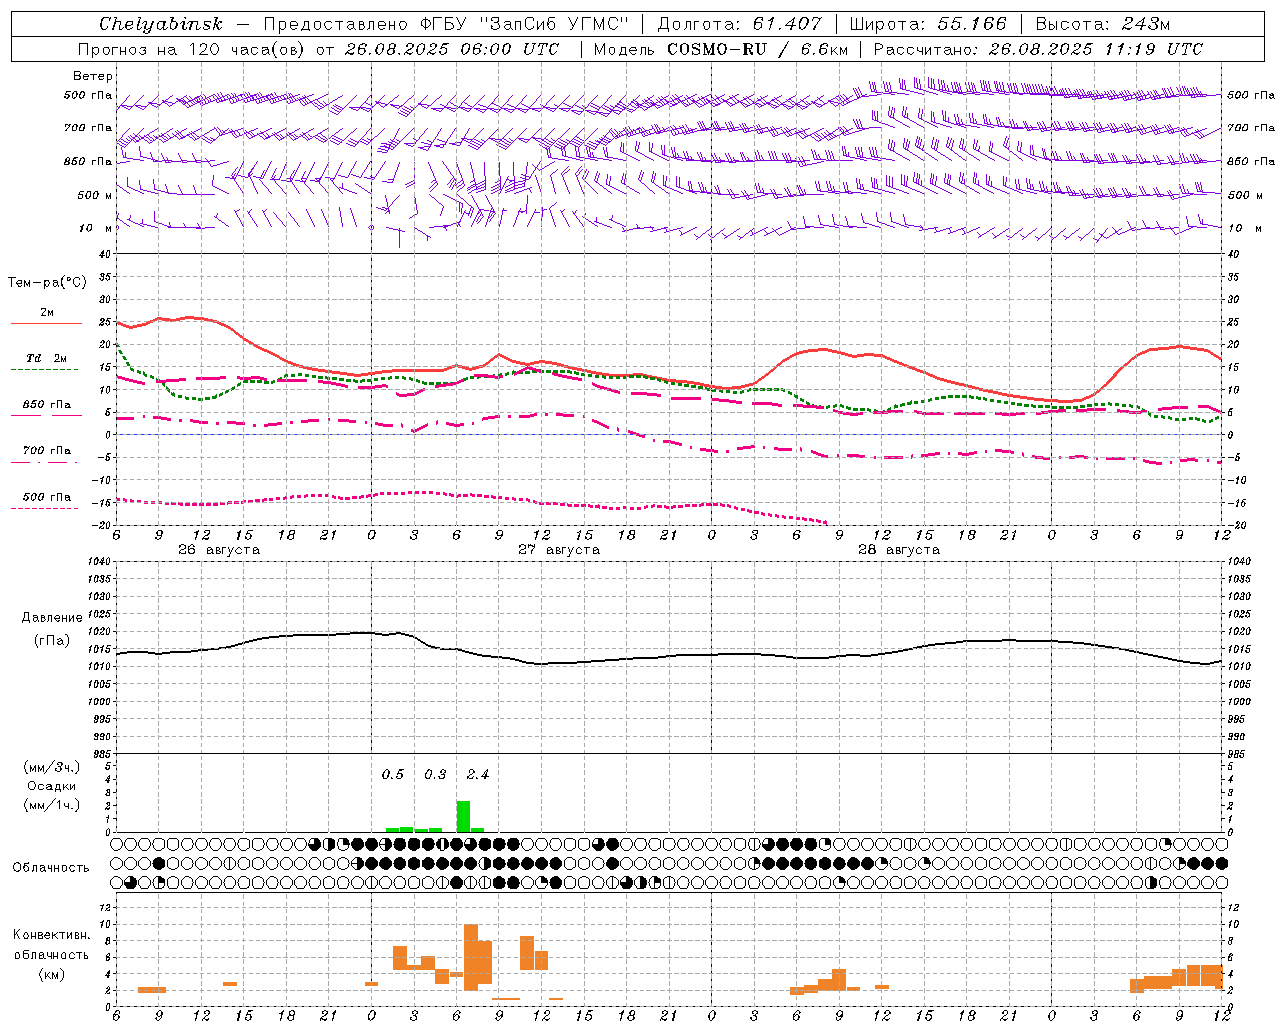Click the 'Тем-ра(°C)' temperature label
Image resolution: width=1280 pixels, height=1024 pixels.
pos(47,283)
